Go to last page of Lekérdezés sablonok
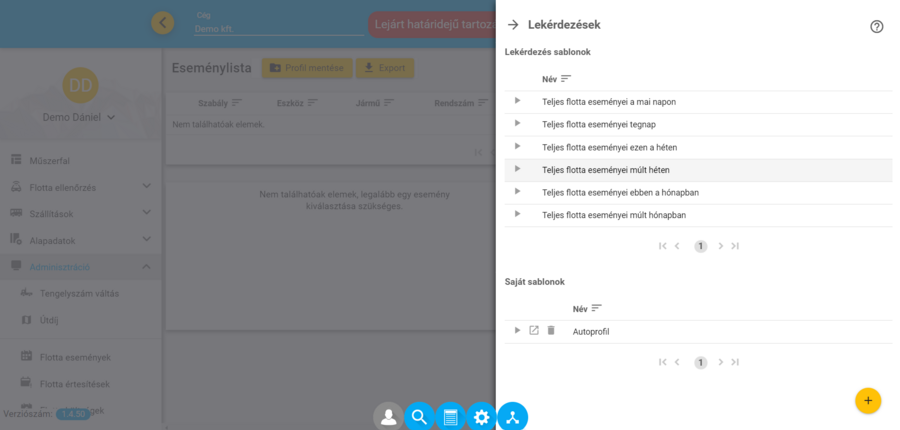This screenshot has width=900, height=430. pyautogui.click(x=735, y=246)
